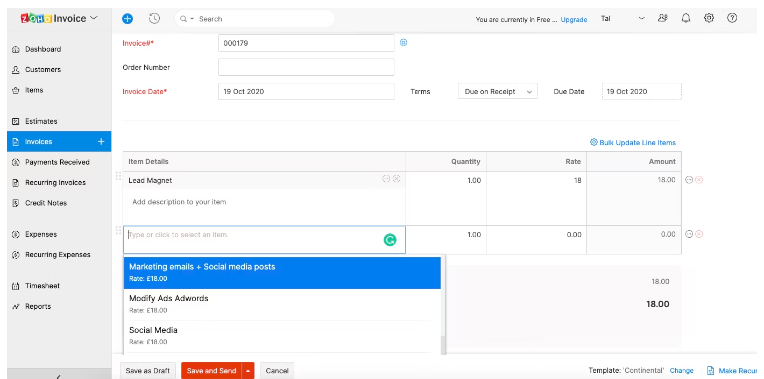
Task: Grab the Lead Magnet row drag handle
Action: (118, 176)
